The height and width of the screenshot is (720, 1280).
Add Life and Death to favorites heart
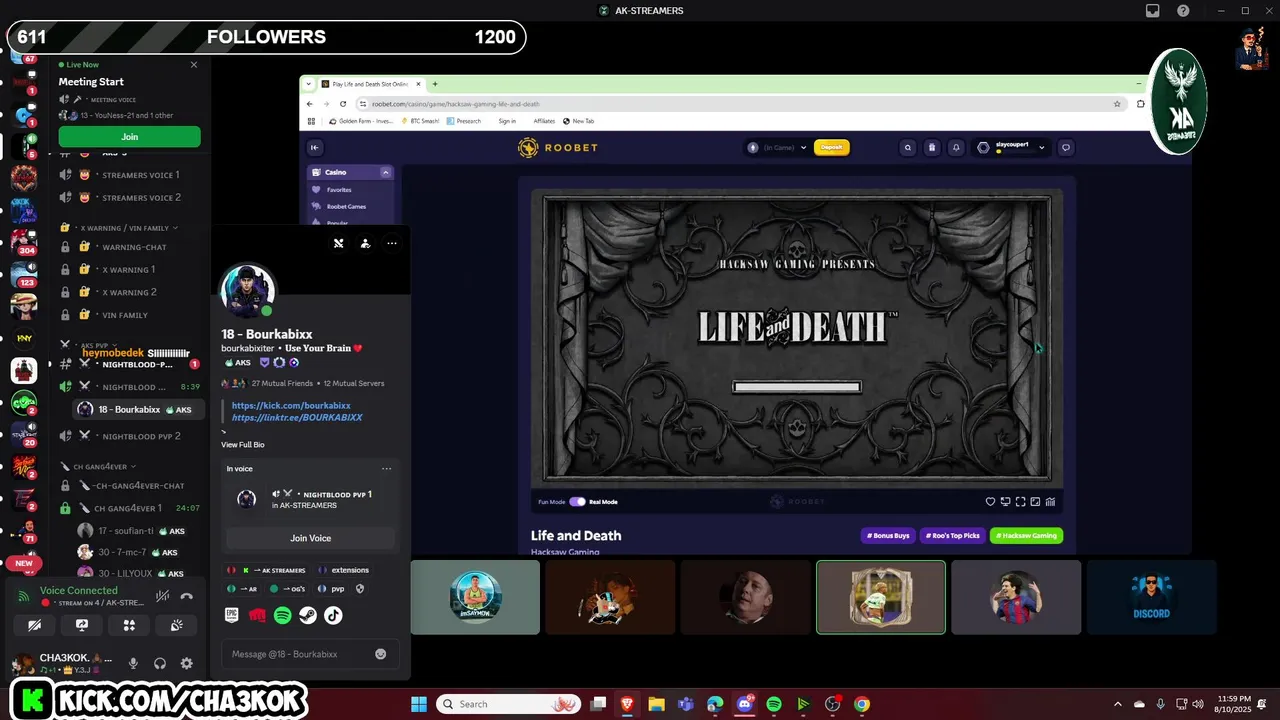point(991,502)
